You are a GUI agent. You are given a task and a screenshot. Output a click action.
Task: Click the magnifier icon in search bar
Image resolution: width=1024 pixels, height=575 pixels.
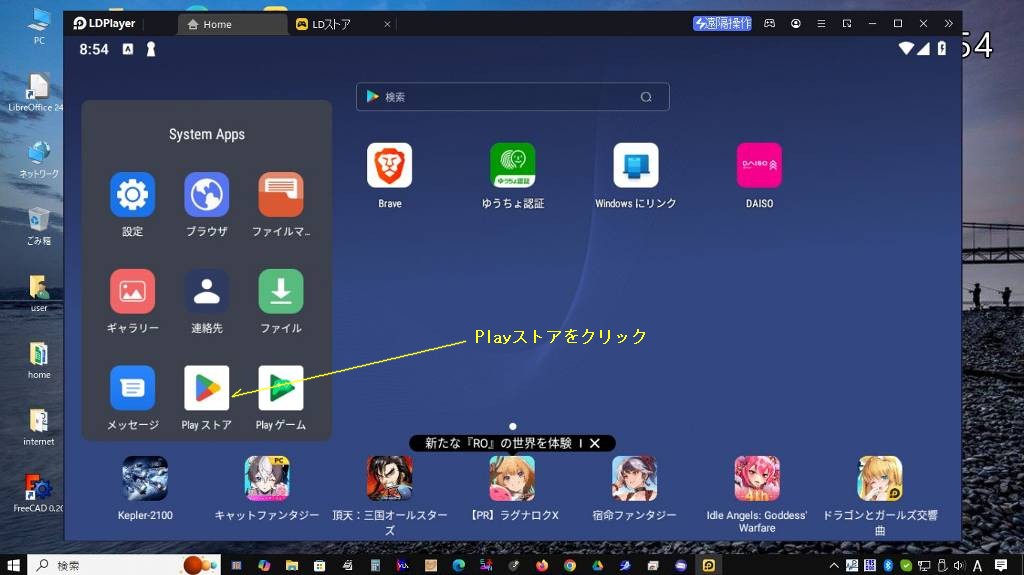tap(646, 97)
